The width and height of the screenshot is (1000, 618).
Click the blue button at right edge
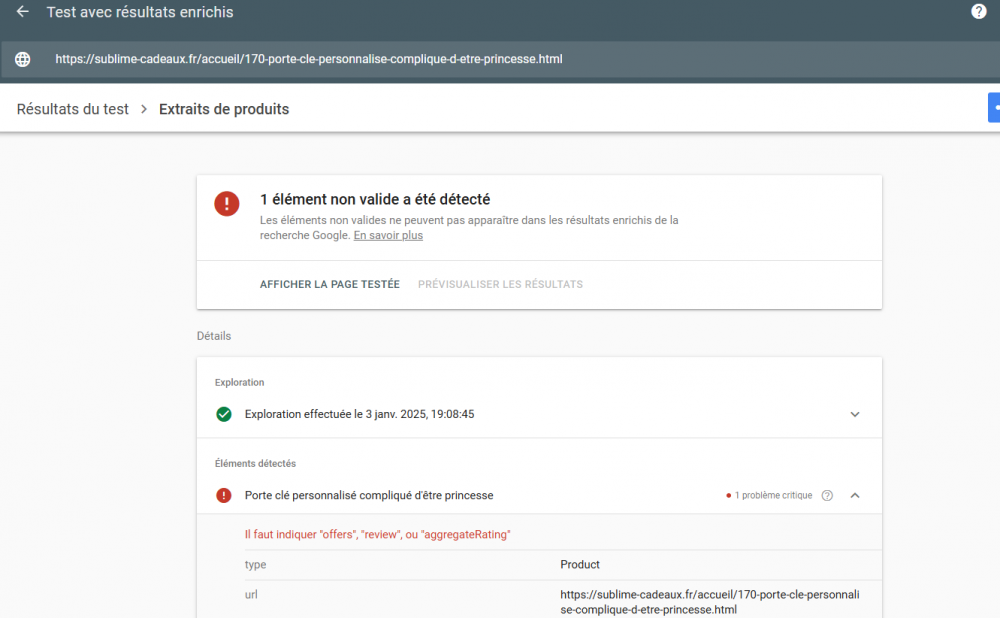994,108
